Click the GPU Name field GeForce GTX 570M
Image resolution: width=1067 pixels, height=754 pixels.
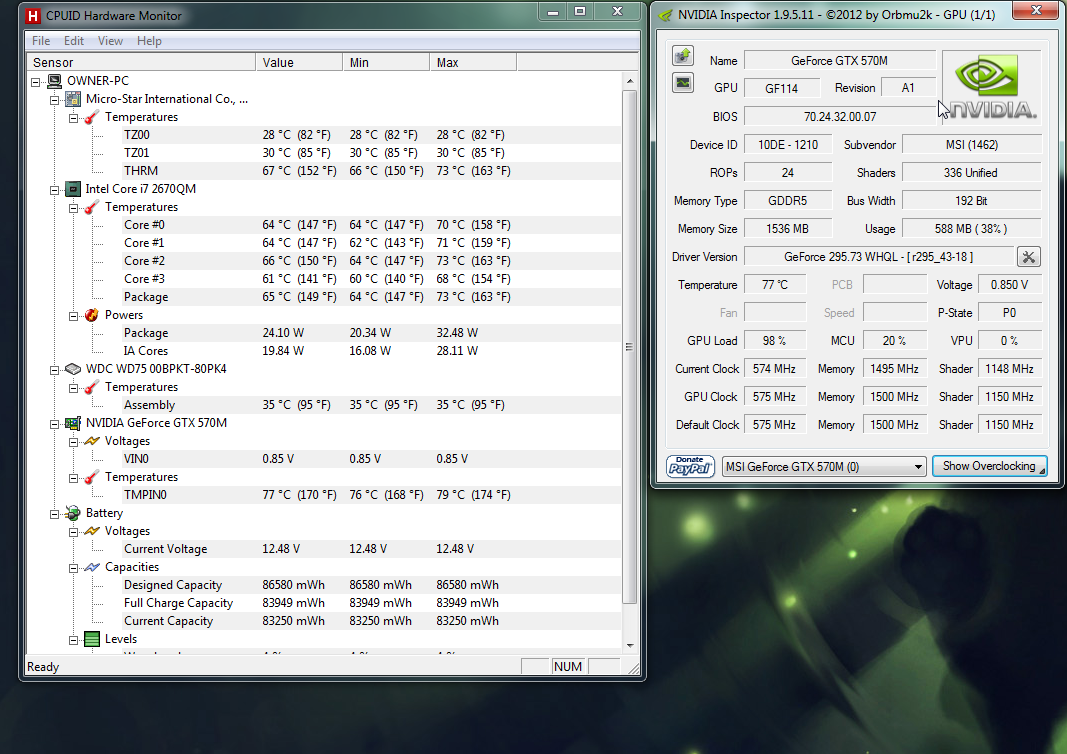click(x=840, y=61)
